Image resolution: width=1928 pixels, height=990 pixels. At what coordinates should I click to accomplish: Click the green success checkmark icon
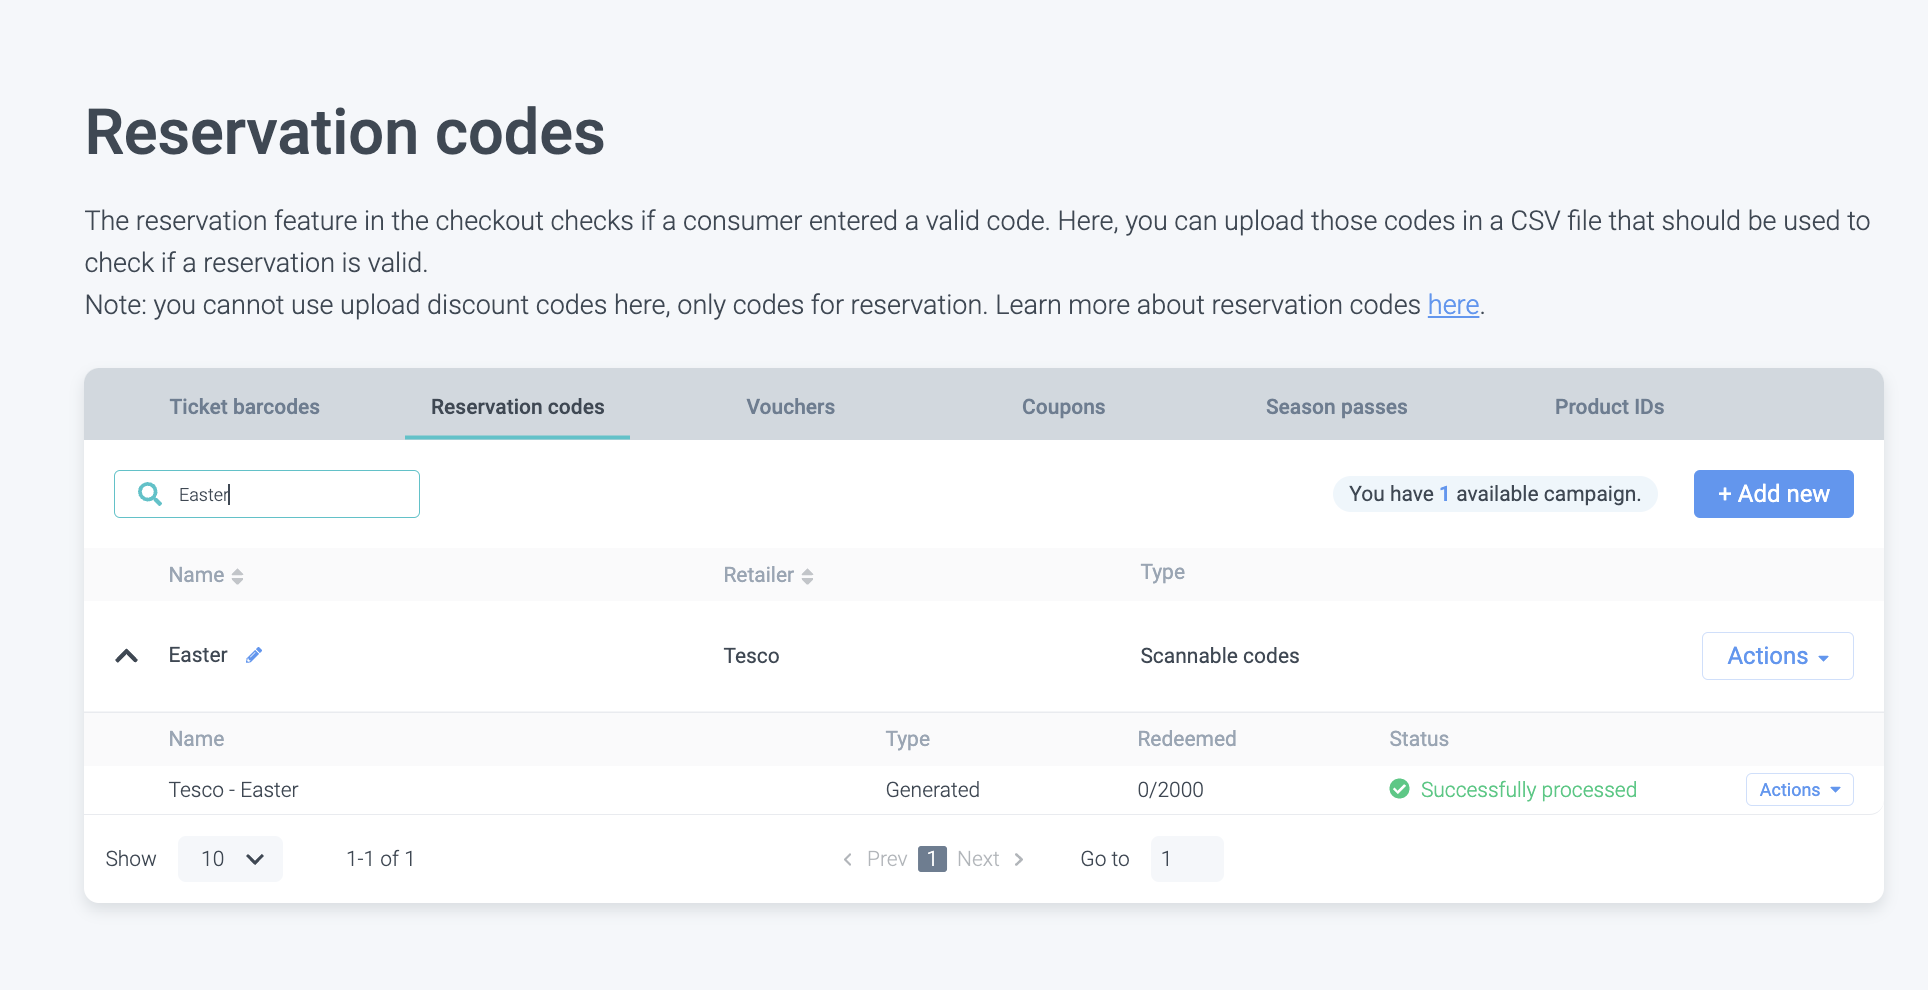tap(1399, 789)
